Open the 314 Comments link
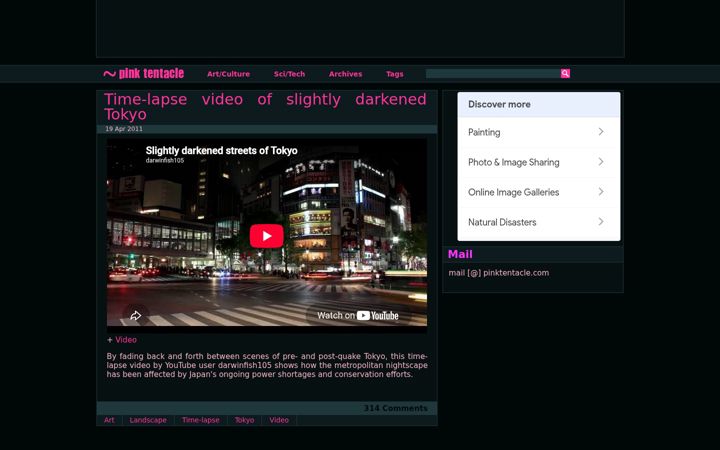The width and height of the screenshot is (720, 450). pos(395,408)
